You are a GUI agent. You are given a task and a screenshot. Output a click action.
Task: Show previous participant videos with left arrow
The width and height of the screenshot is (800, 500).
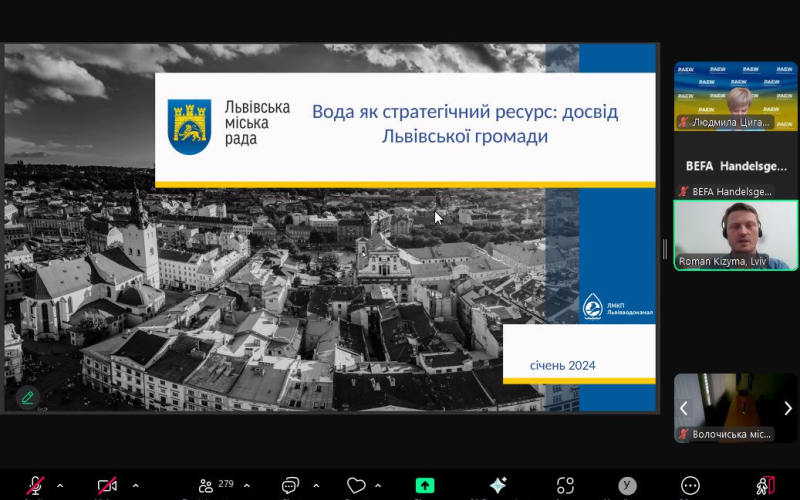click(x=684, y=408)
